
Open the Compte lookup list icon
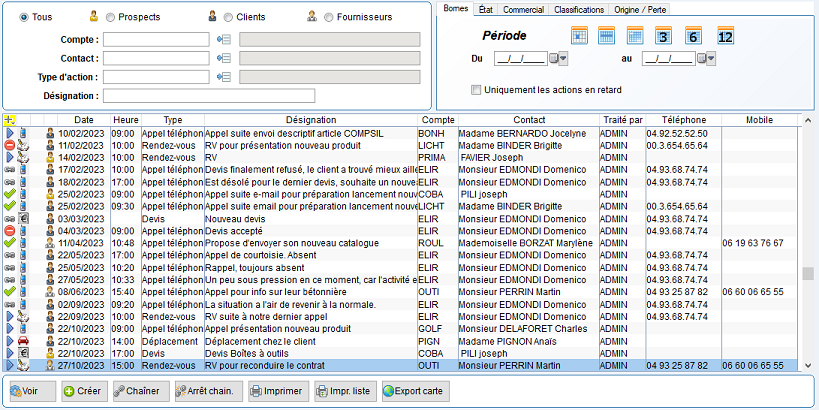pyautogui.click(x=223, y=40)
